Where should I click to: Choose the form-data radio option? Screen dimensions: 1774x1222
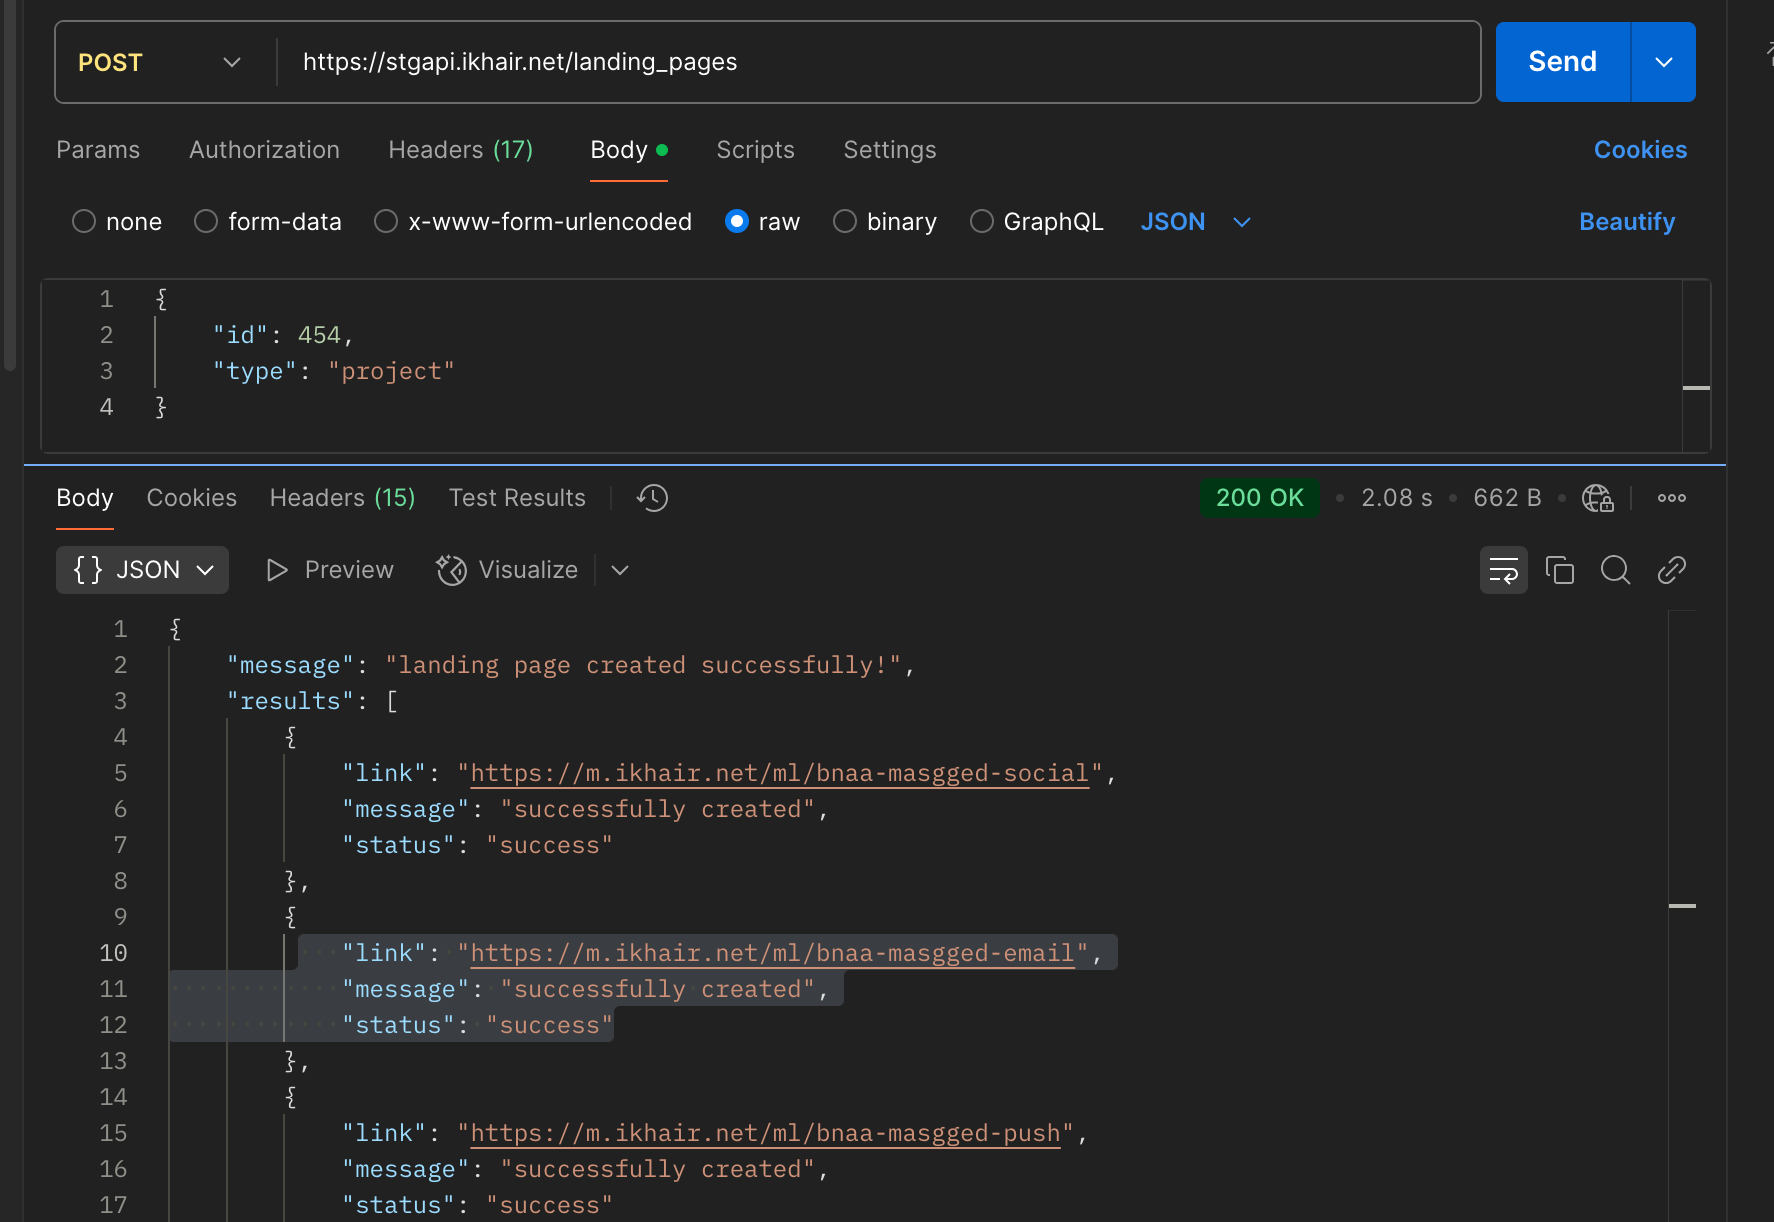206,221
